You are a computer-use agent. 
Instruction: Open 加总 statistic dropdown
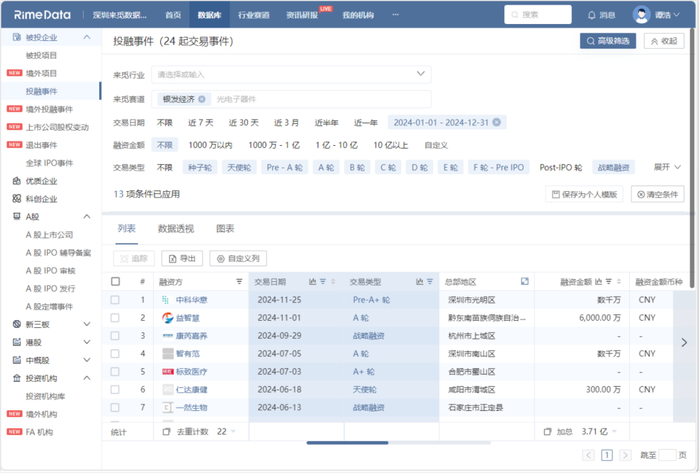click(x=614, y=432)
